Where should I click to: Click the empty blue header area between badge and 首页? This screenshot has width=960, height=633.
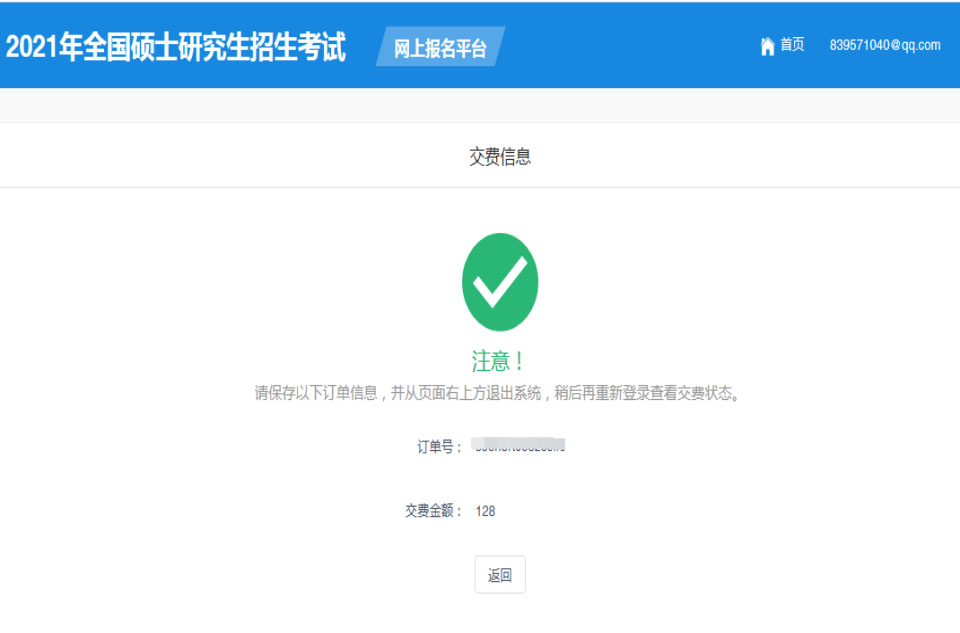coord(630,46)
